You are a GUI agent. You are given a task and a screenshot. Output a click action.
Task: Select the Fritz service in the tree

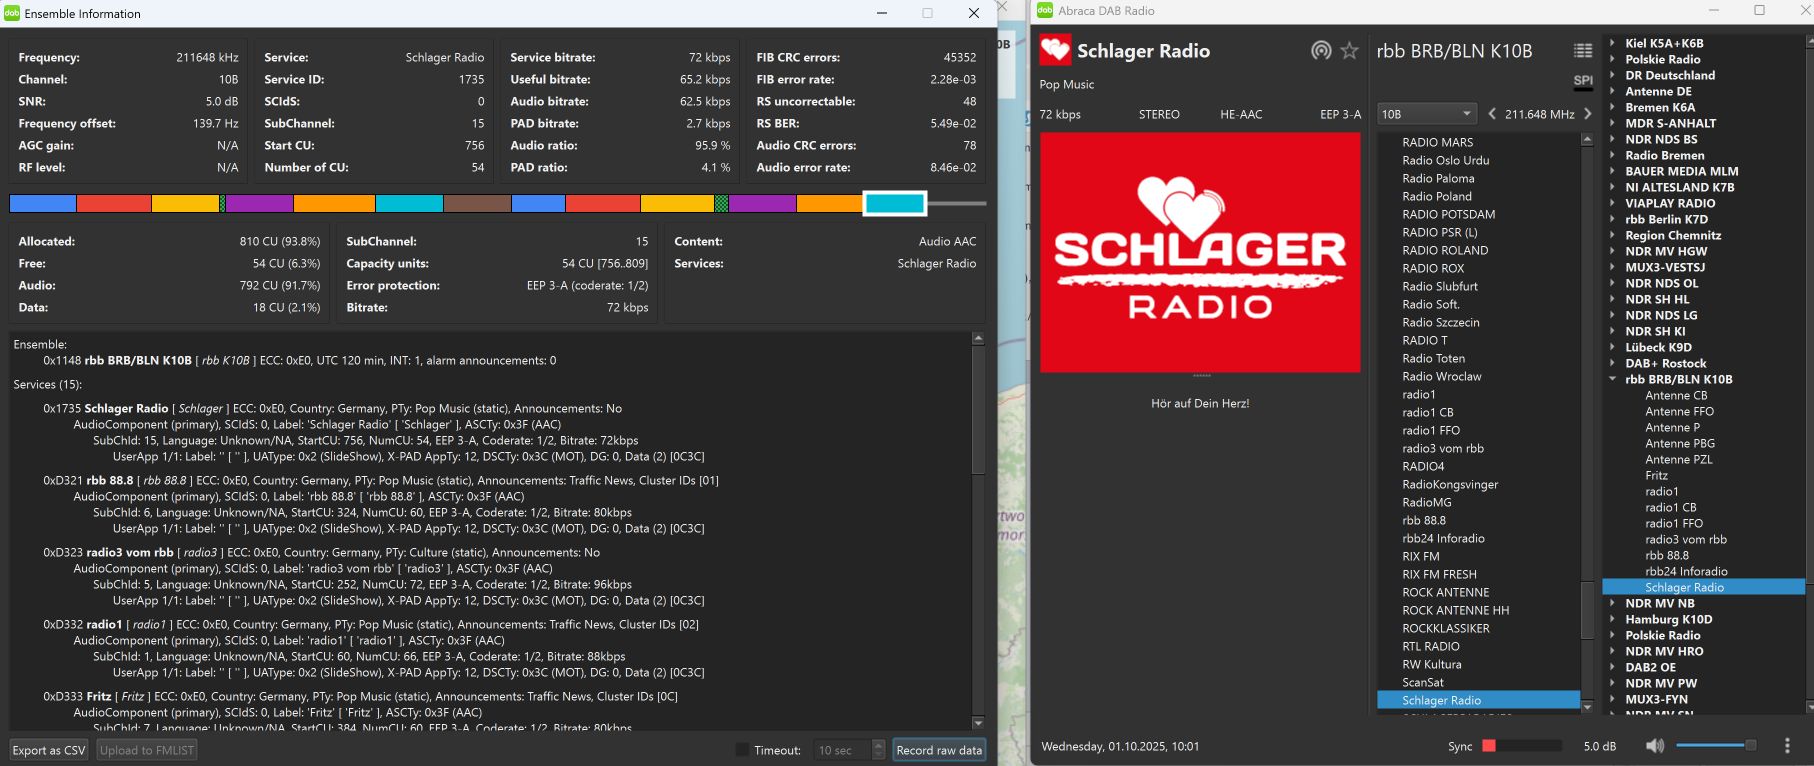point(1656,476)
